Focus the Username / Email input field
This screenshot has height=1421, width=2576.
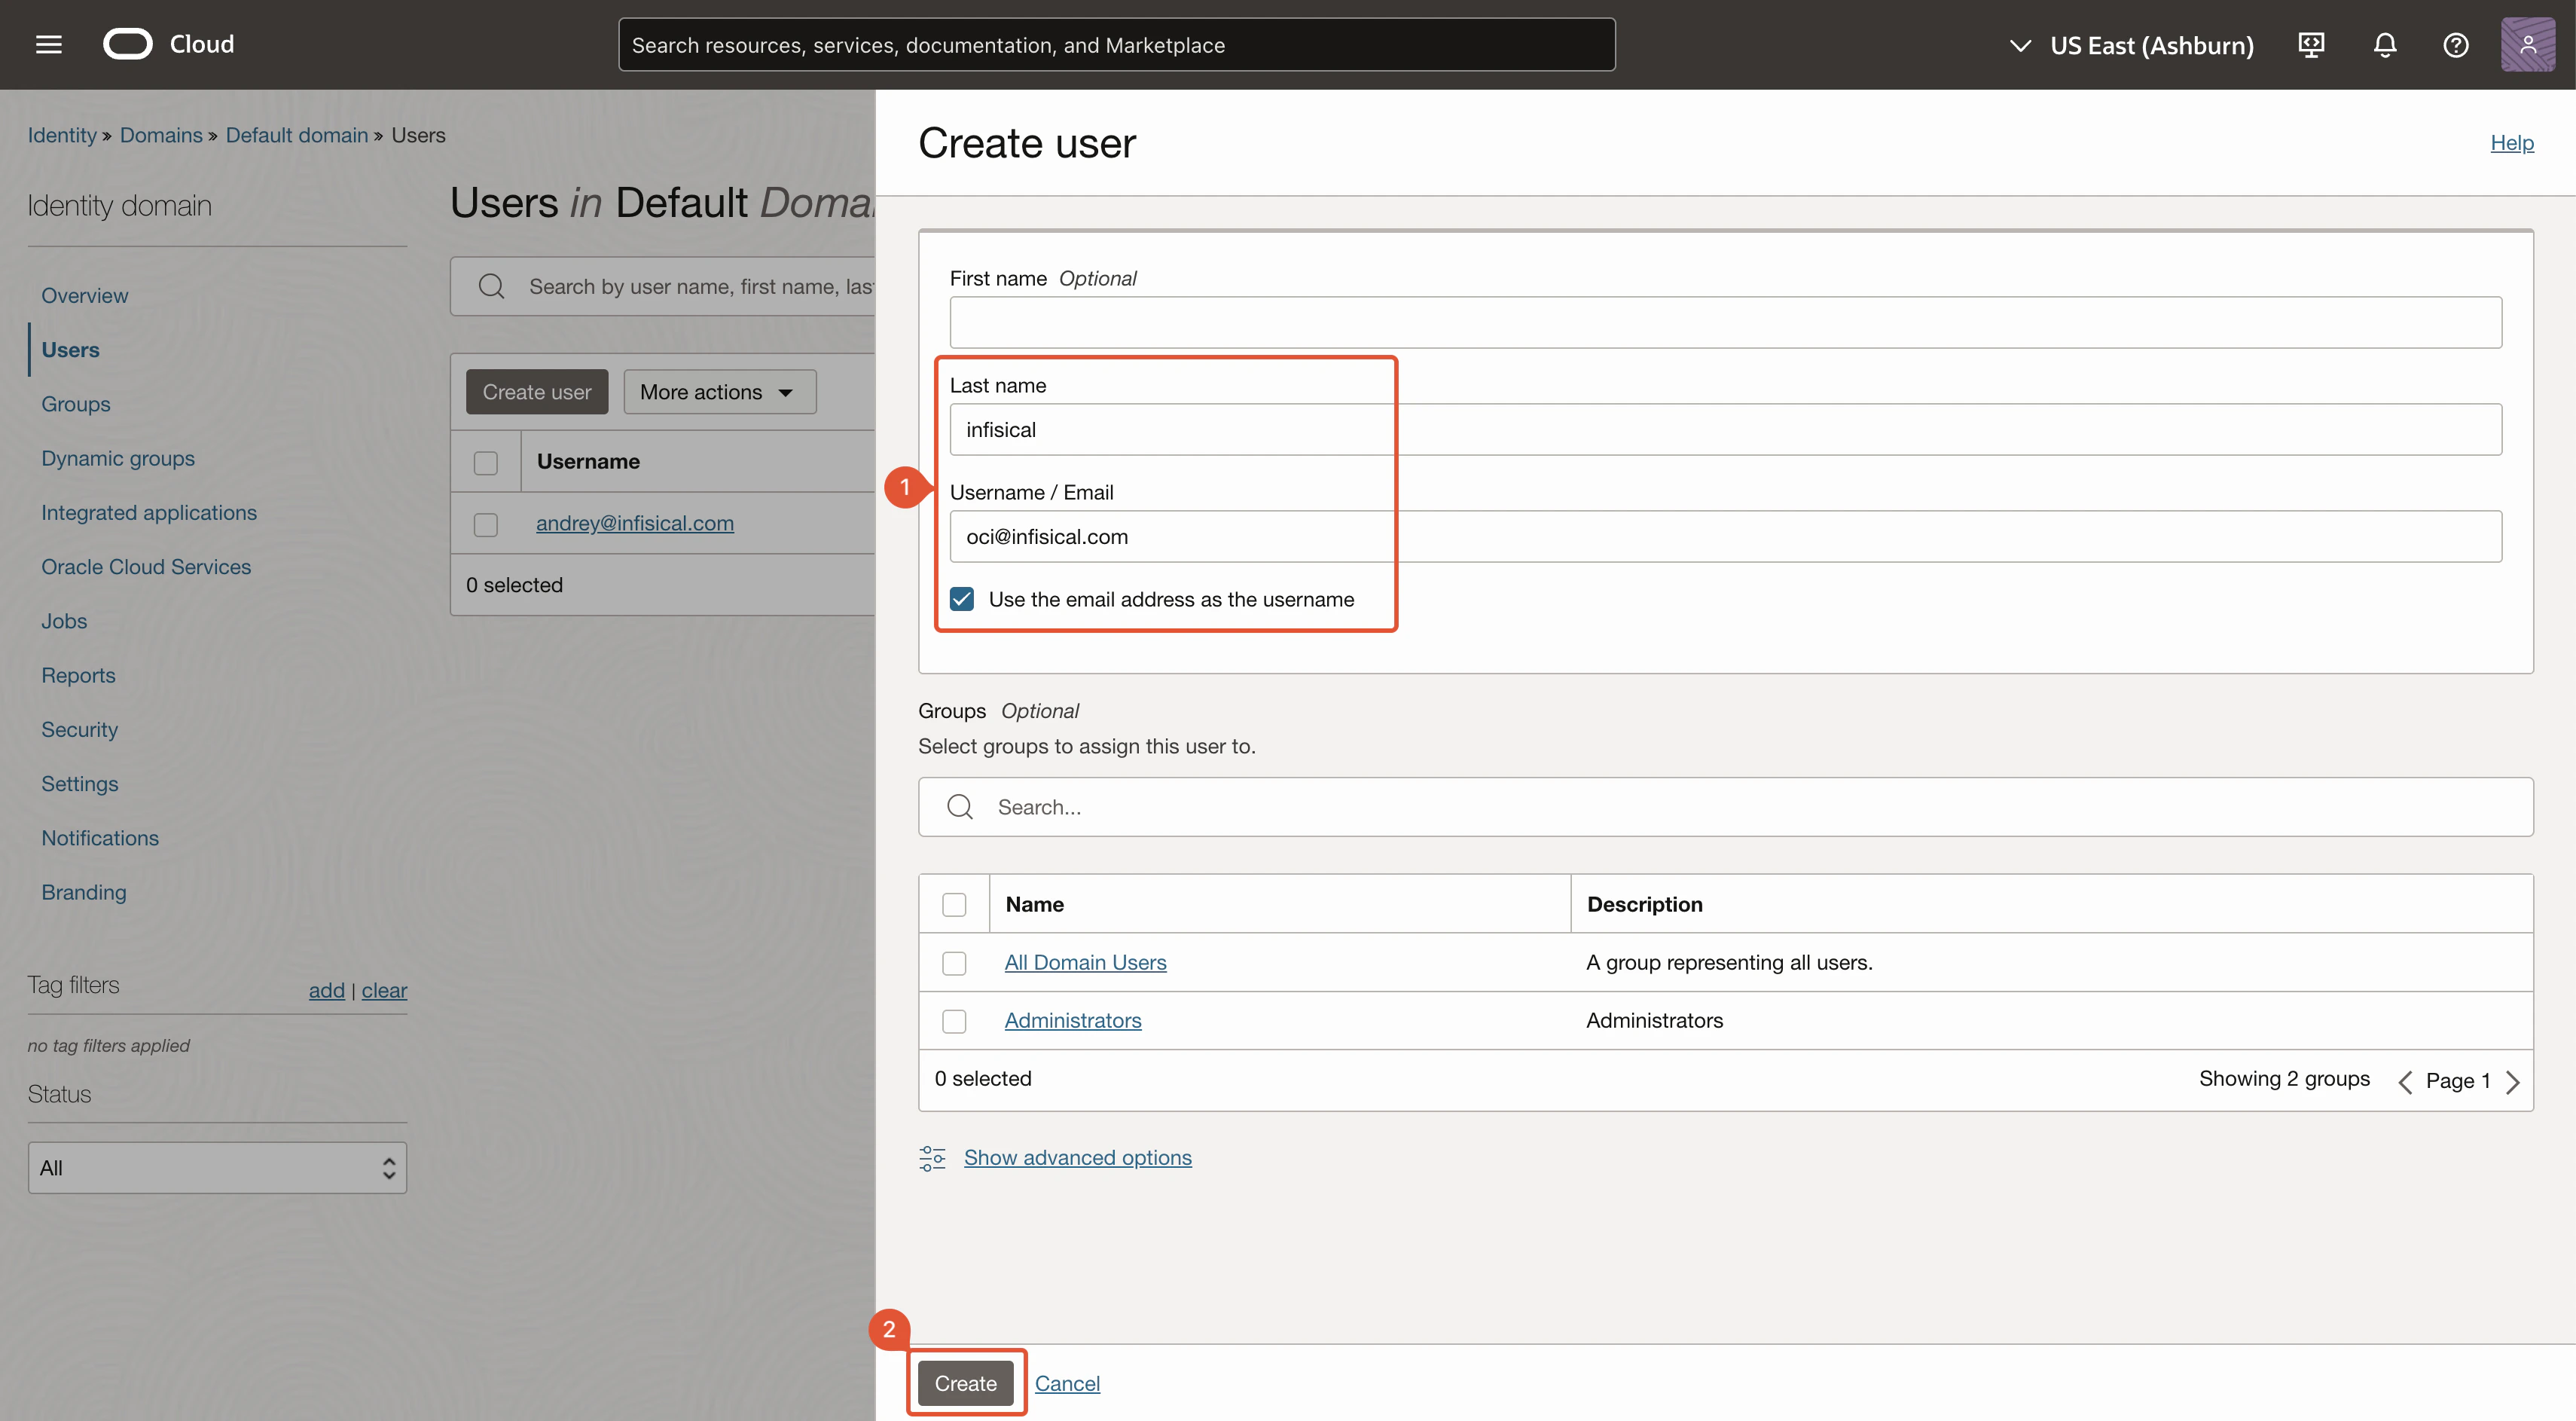click(x=1725, y=537)
